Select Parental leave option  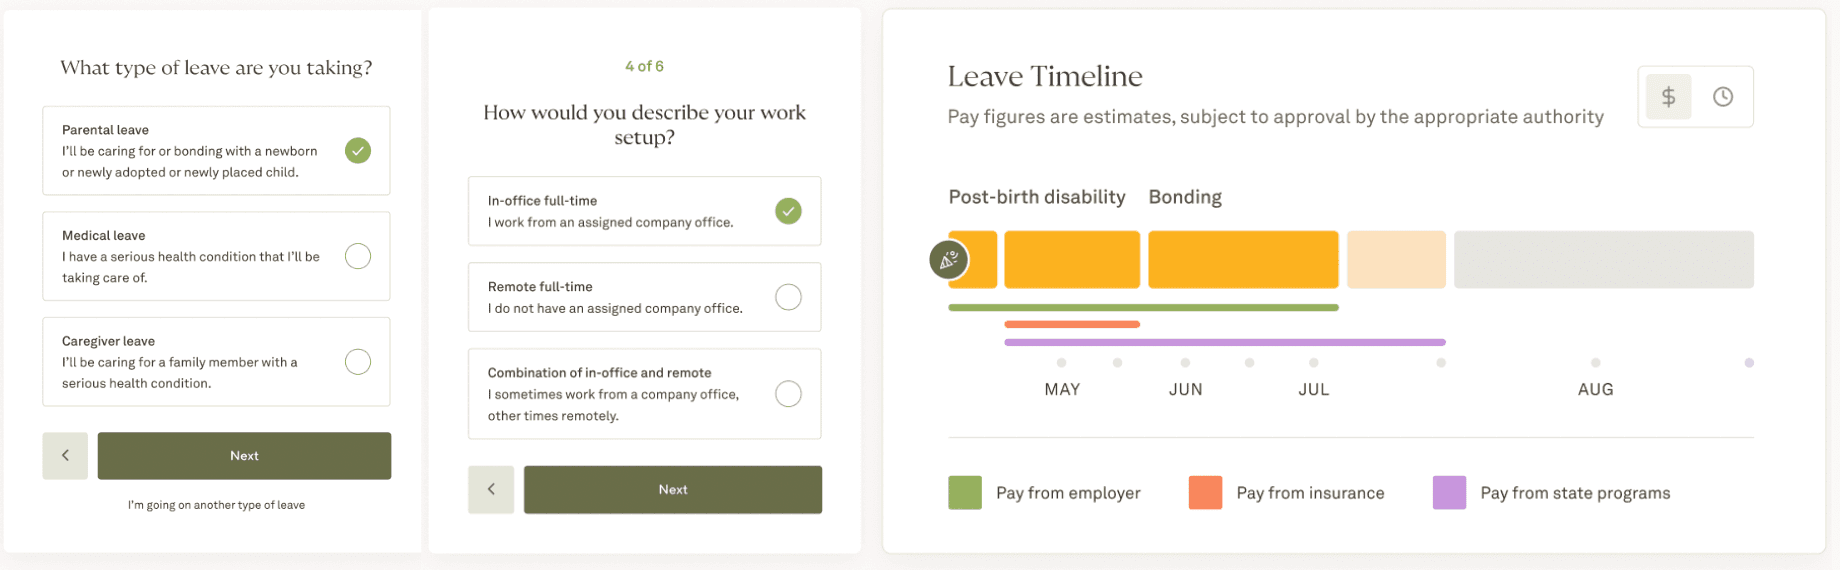358,151
